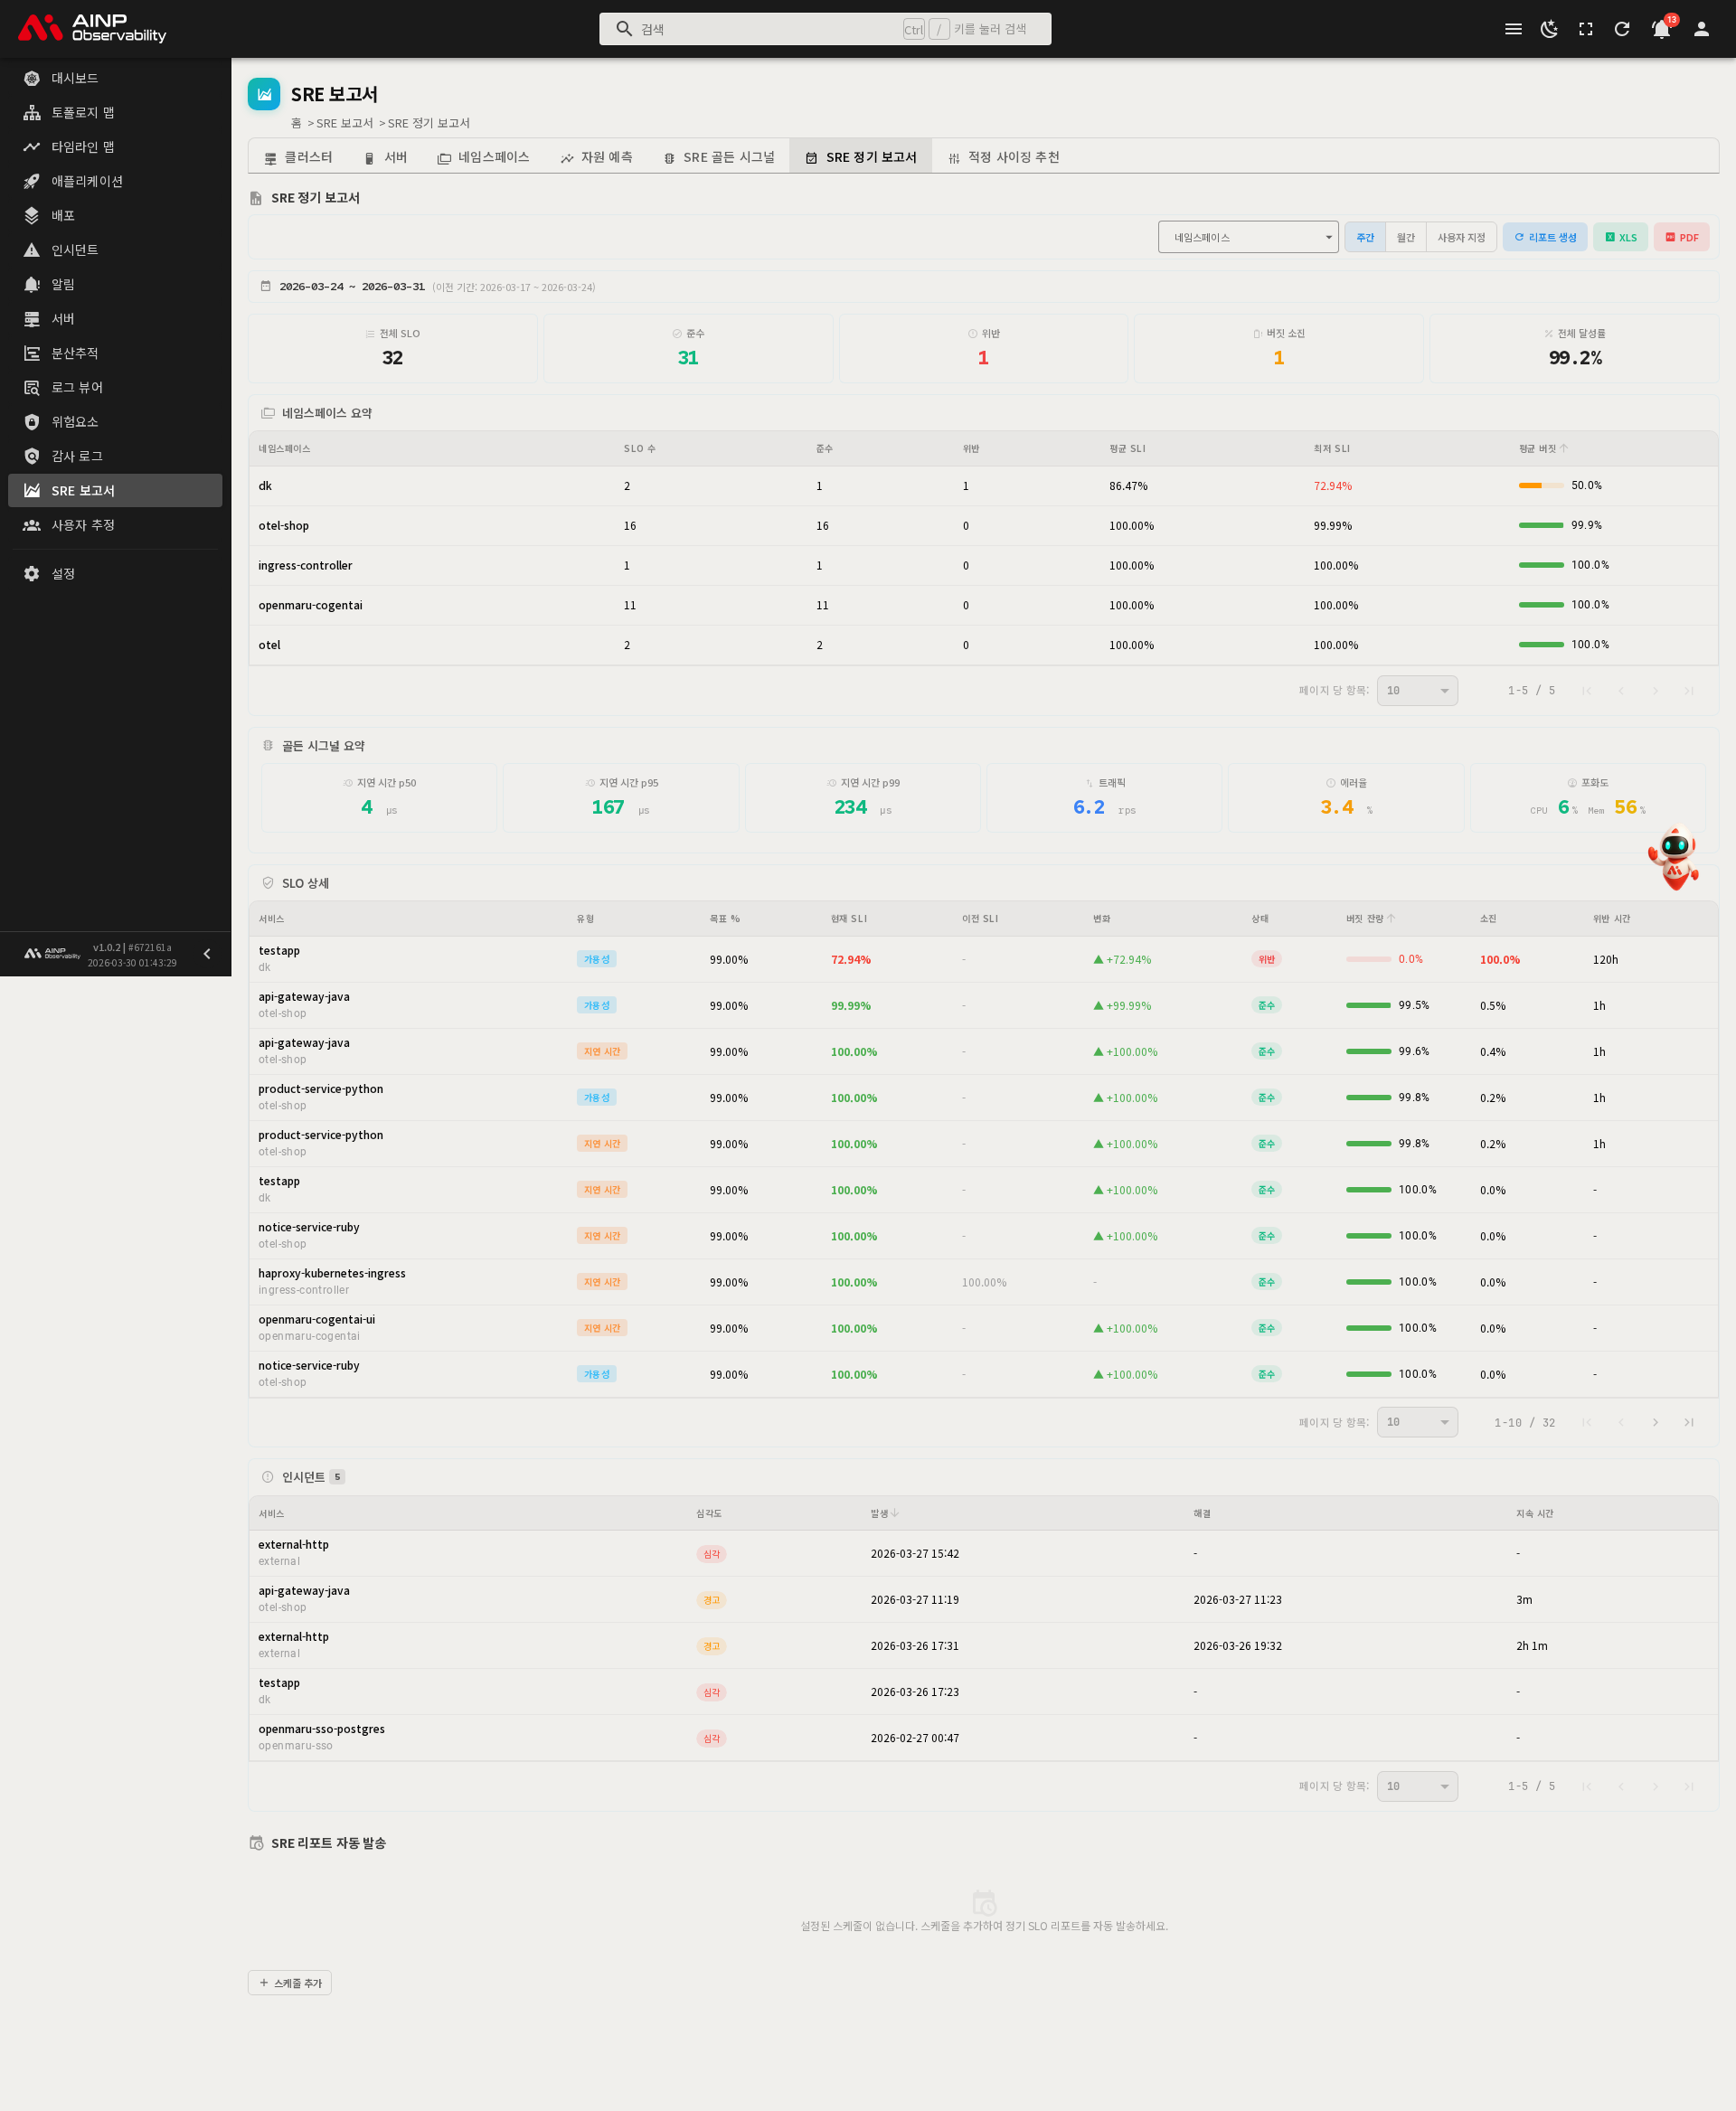Open Topology Map in sidebar
The image size is (1736, 2111).
[83, 112]
